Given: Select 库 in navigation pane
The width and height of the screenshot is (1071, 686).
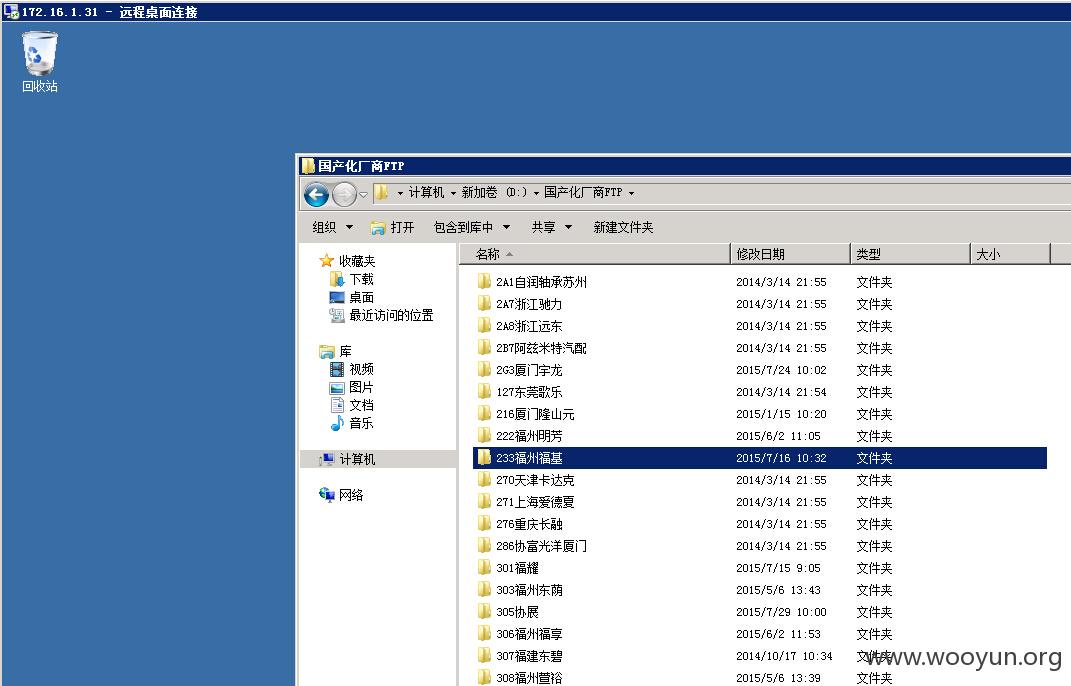Looking at the screenshot, I should [x=335, y=351].
